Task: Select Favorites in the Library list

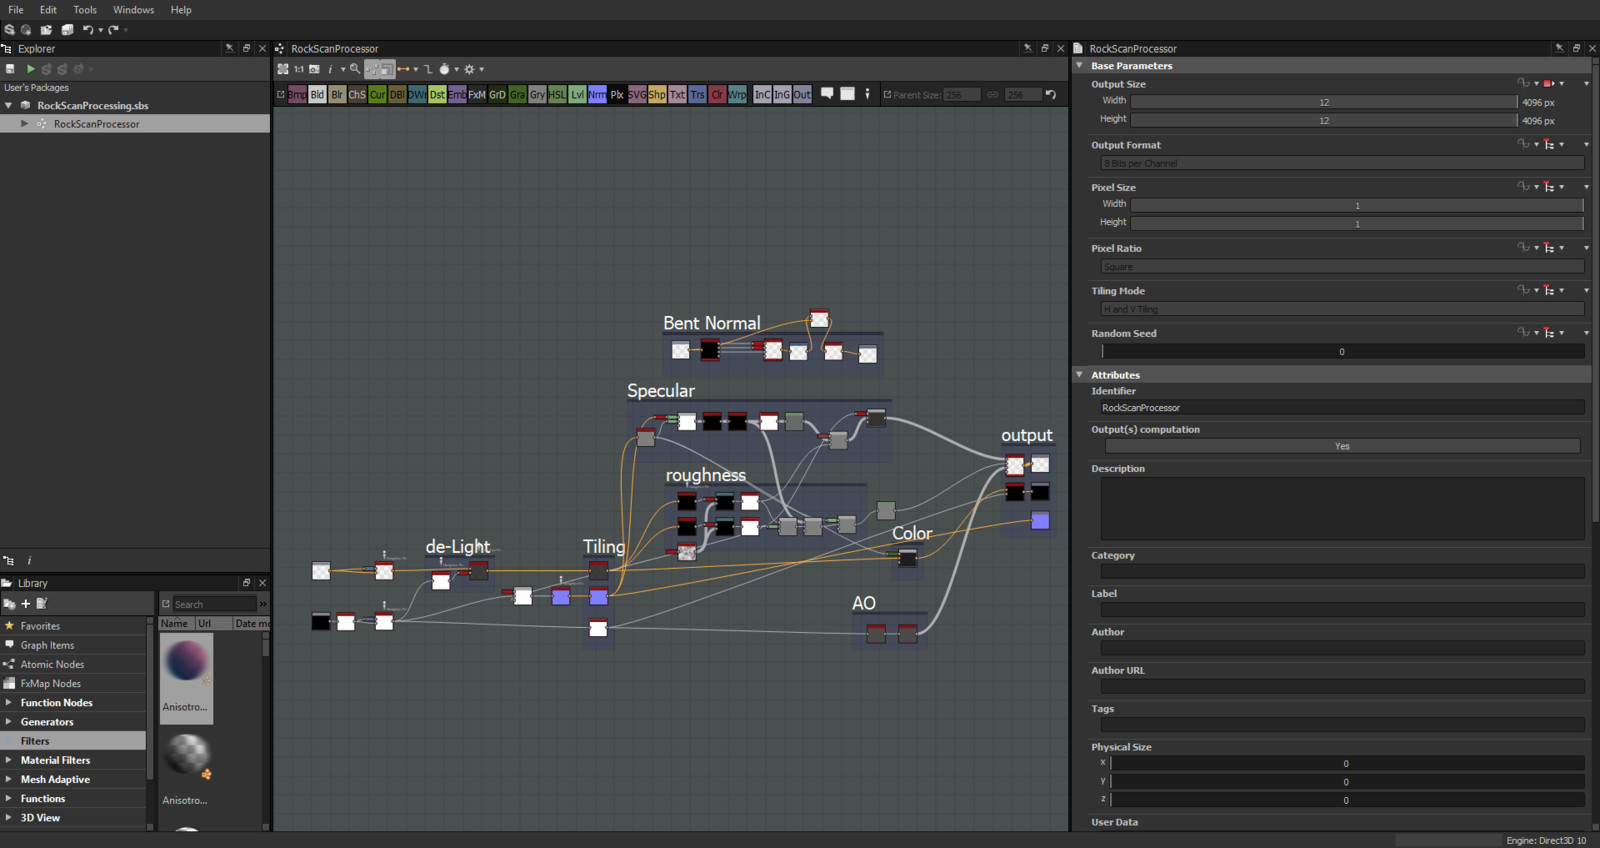Action: [x=73, y=626]
